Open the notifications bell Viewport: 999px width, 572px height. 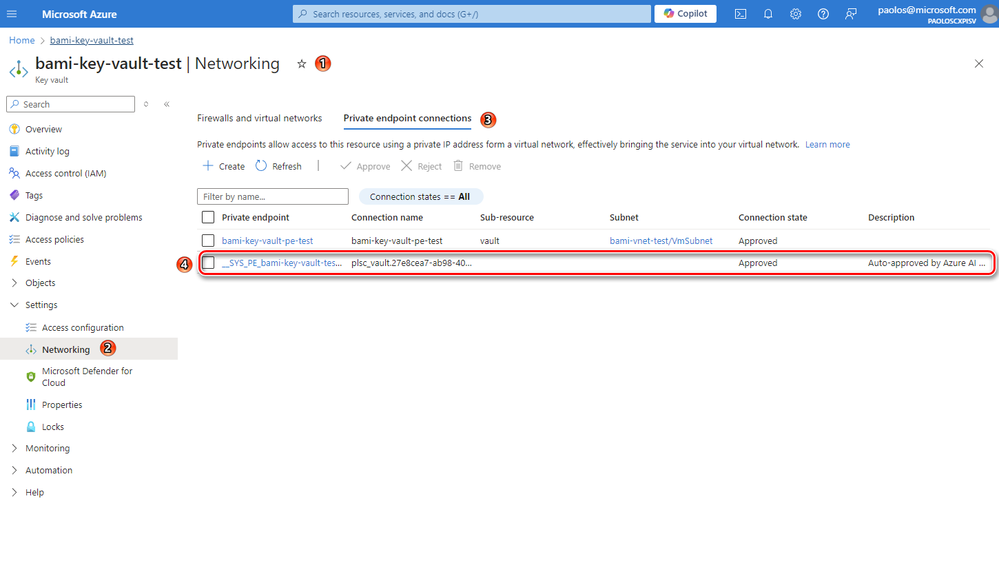tap(768, 13)
